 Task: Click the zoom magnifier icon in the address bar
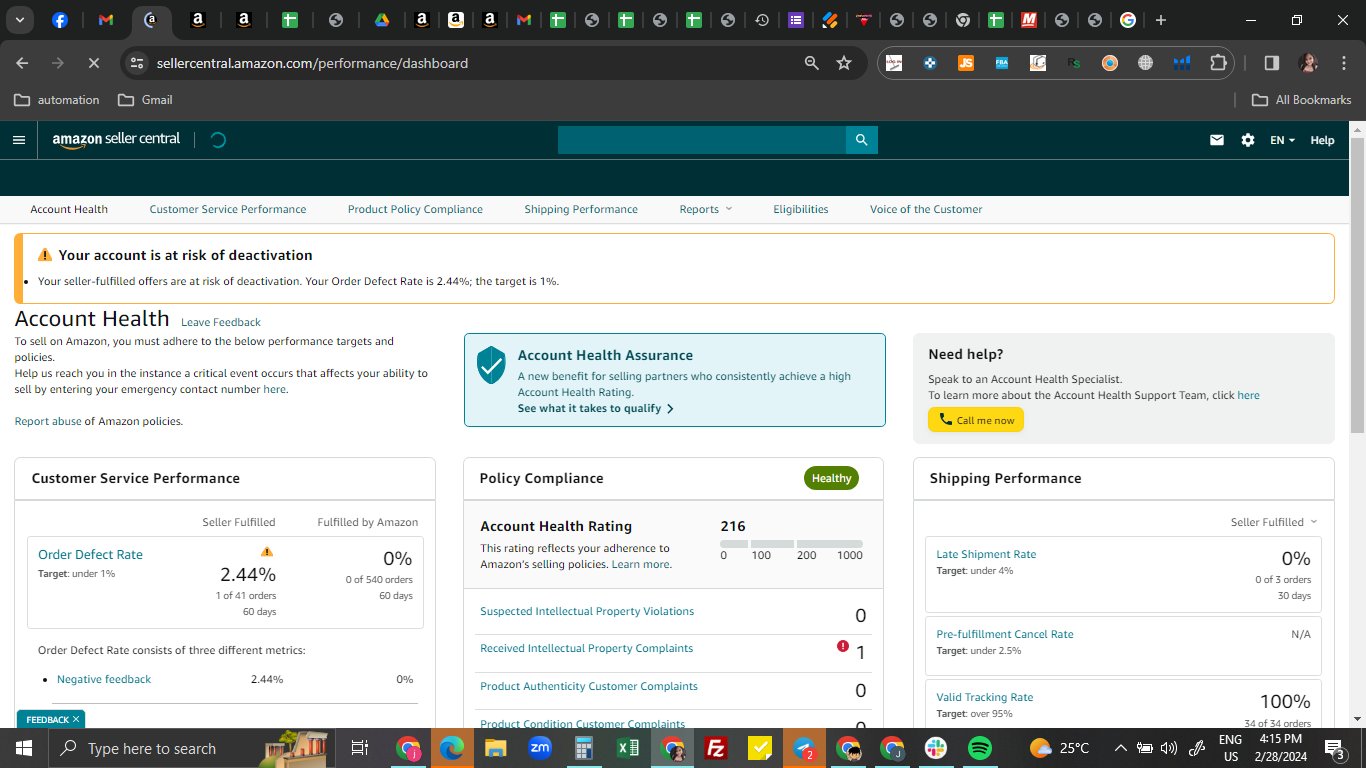812,63
